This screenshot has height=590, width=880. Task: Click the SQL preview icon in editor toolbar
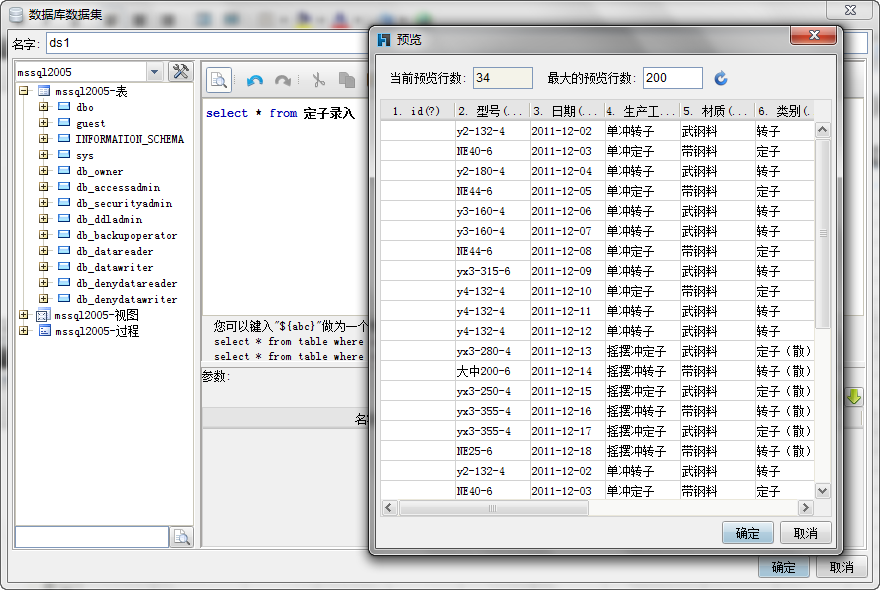pyautogui.click(x=218, y=80)
